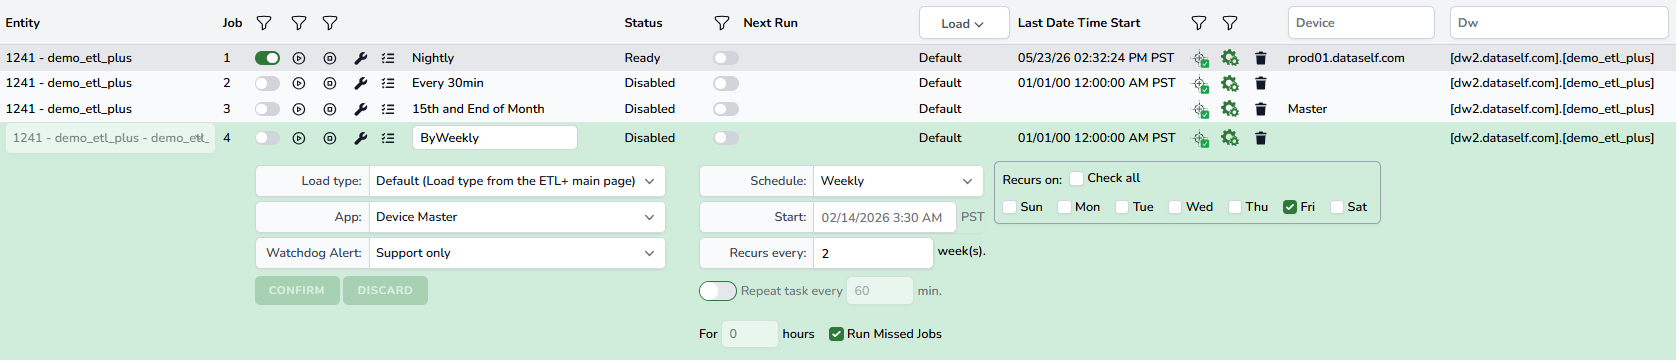Check the Wed recurrence checkbox
Viewport: 1678px width, 360px height.
tap(1175, 207)
